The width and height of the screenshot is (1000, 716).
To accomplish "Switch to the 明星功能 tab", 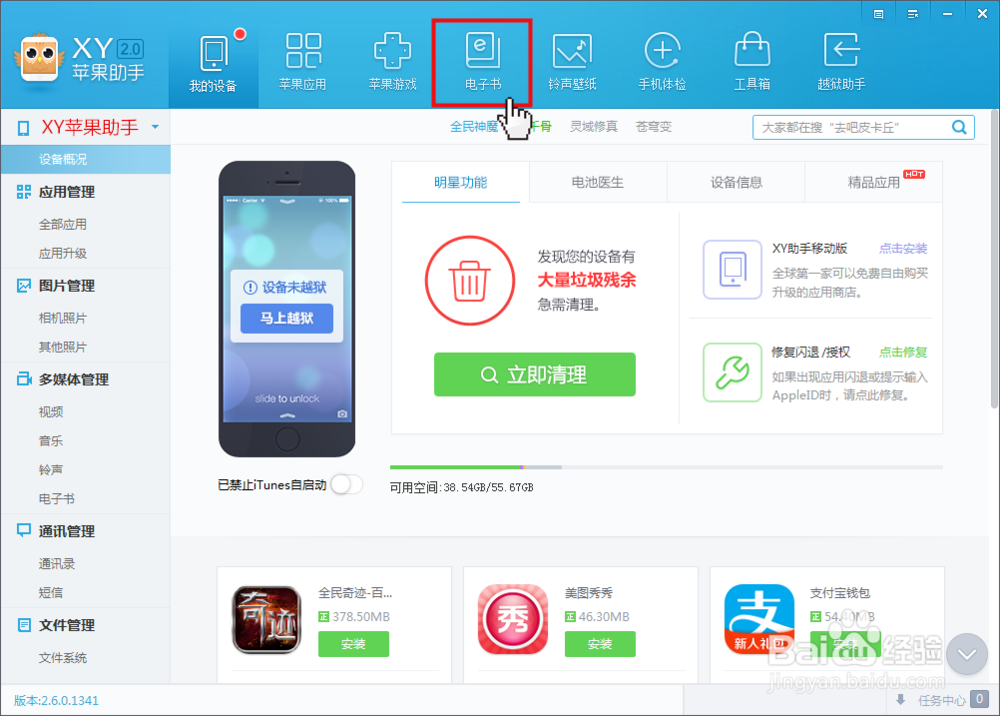I will (x=460, y=182).
